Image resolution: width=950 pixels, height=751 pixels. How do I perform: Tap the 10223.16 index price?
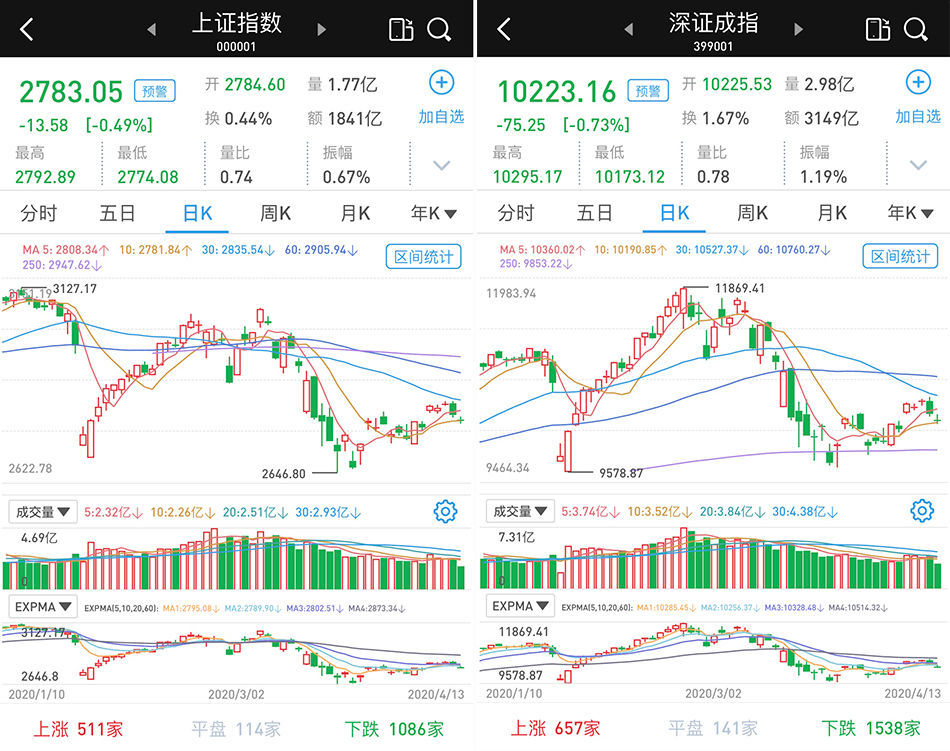pyautogui.click(x=556, y=92)
